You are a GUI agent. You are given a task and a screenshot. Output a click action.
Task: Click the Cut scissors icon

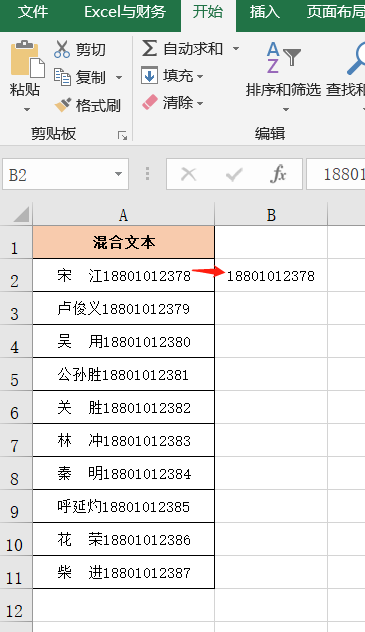pyautogui.click(x=62, y=49)
